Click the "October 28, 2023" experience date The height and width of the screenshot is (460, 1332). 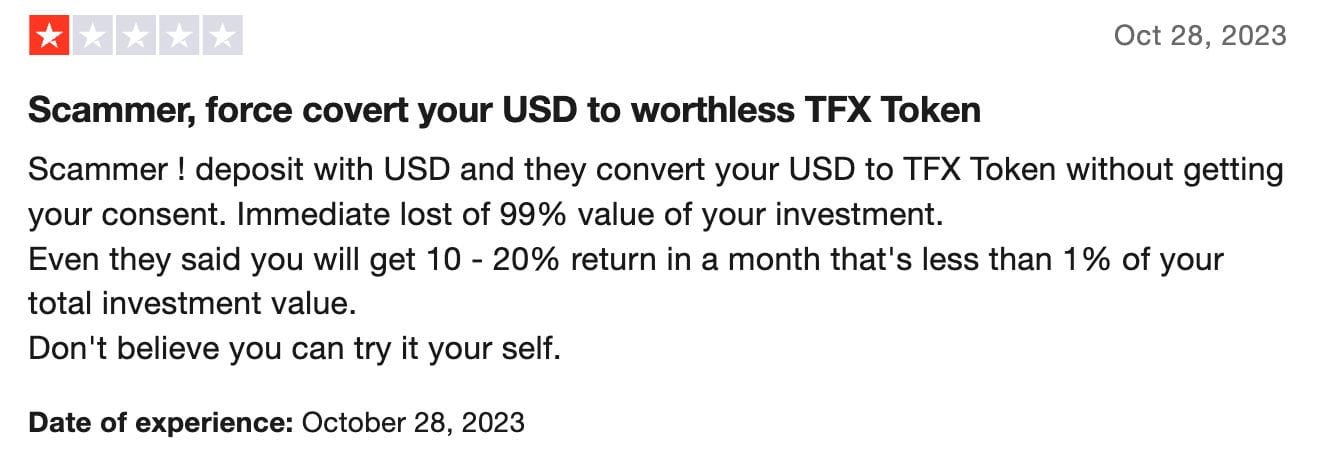click(412, 422)
